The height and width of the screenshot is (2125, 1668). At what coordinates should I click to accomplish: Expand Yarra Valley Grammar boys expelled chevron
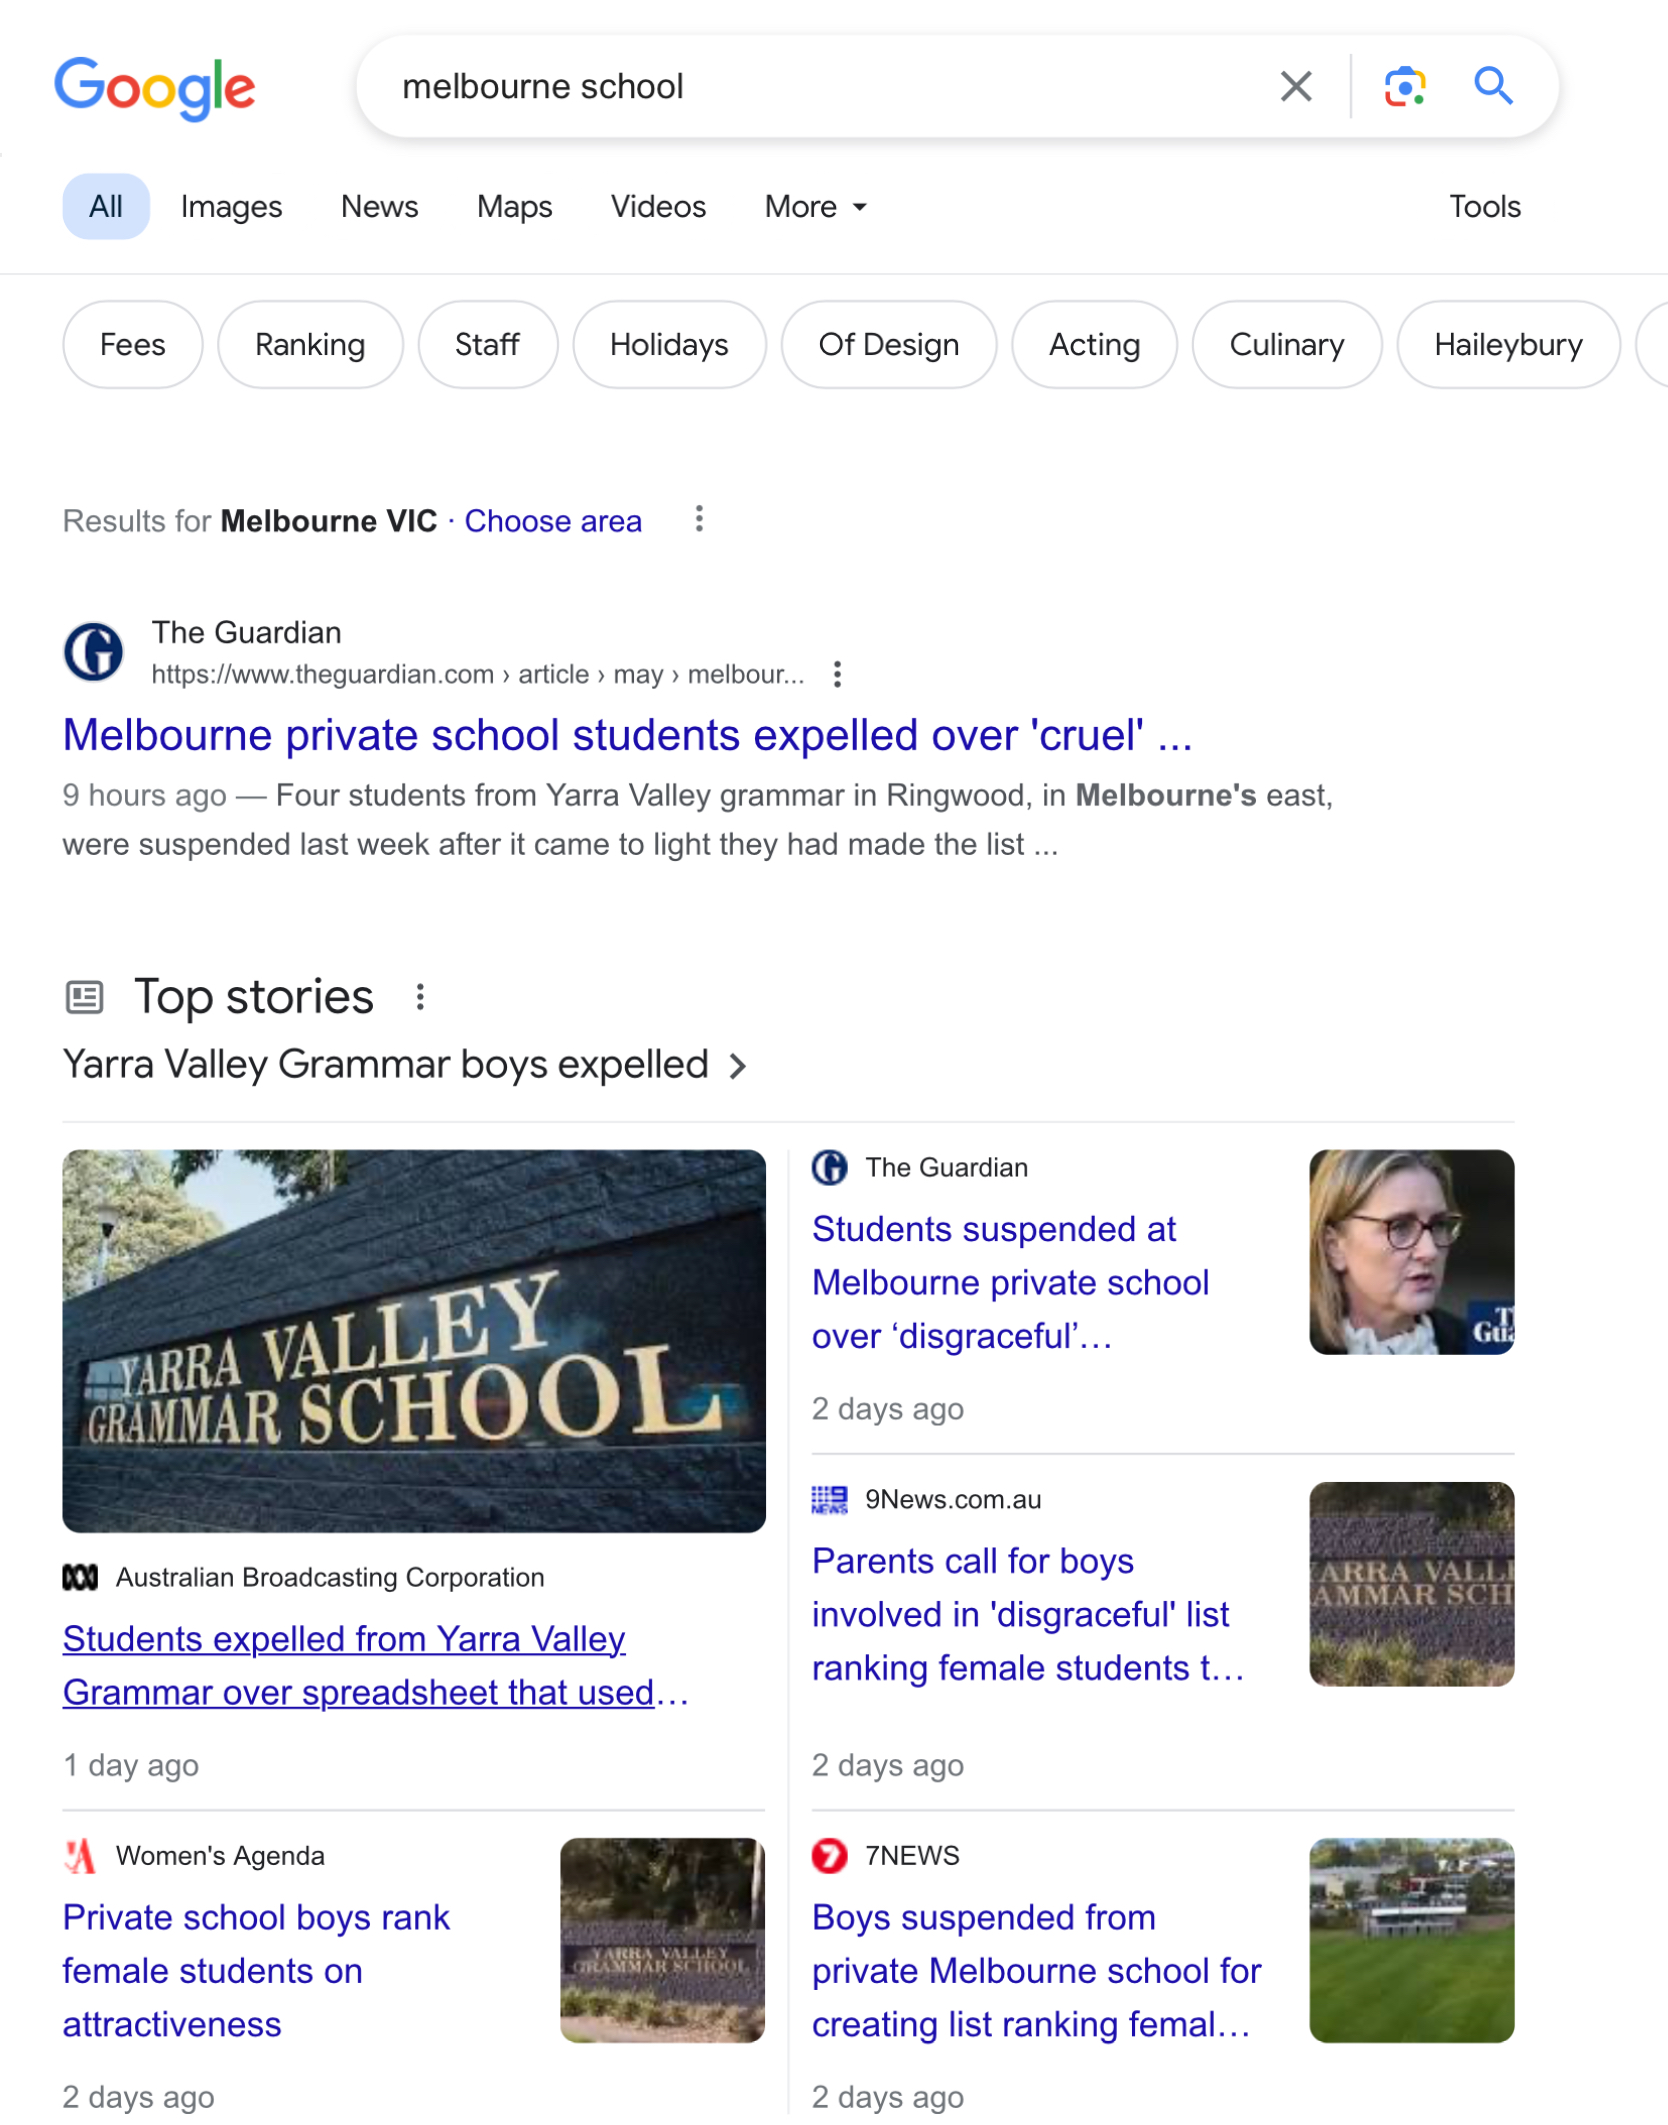coord(738,1066)
